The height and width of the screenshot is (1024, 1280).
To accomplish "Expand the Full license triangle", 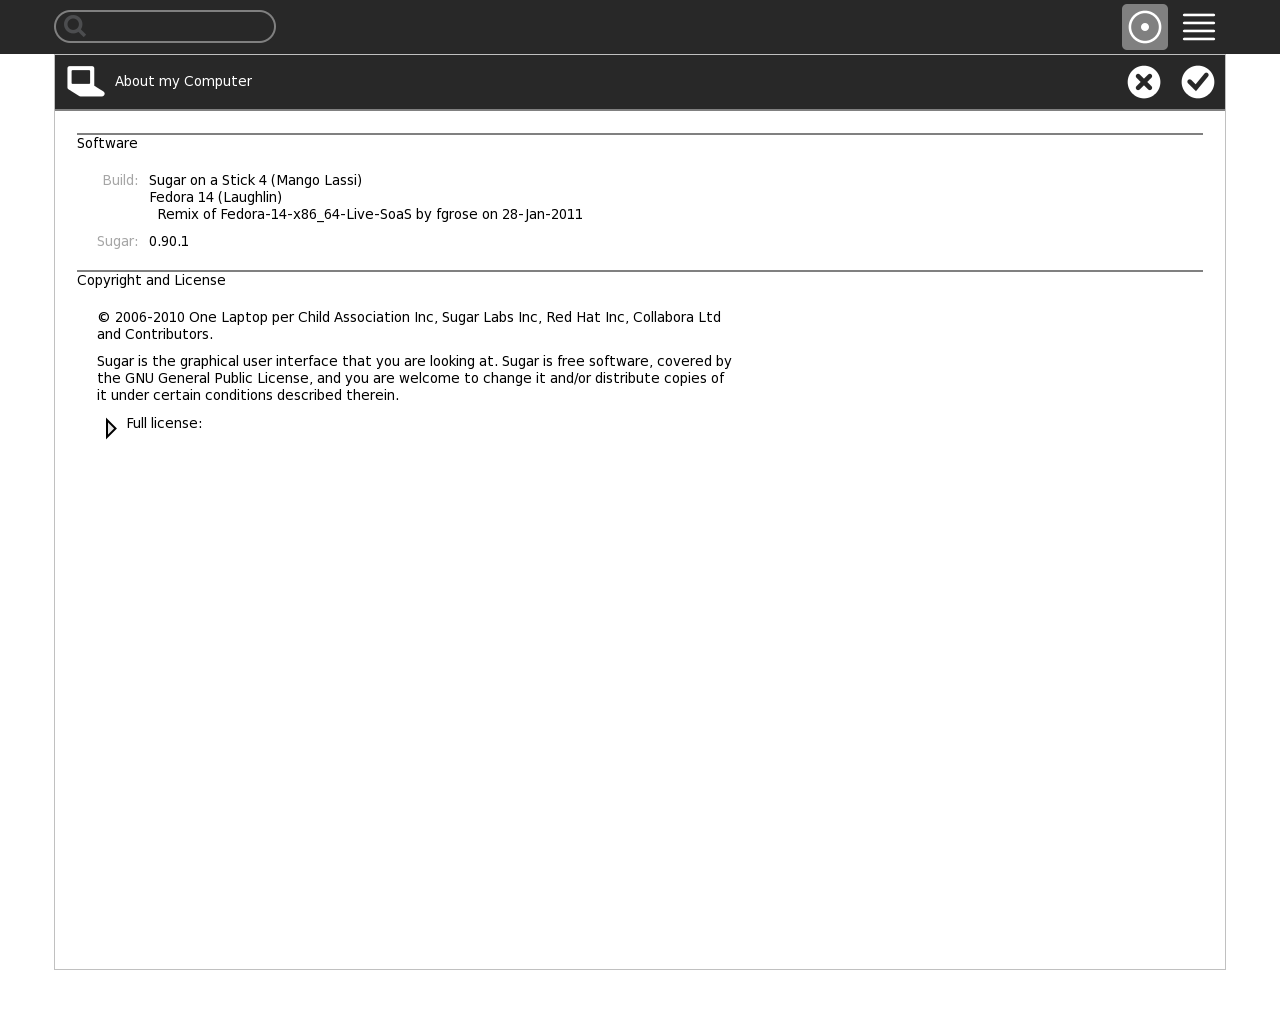I will click(110, 428).
